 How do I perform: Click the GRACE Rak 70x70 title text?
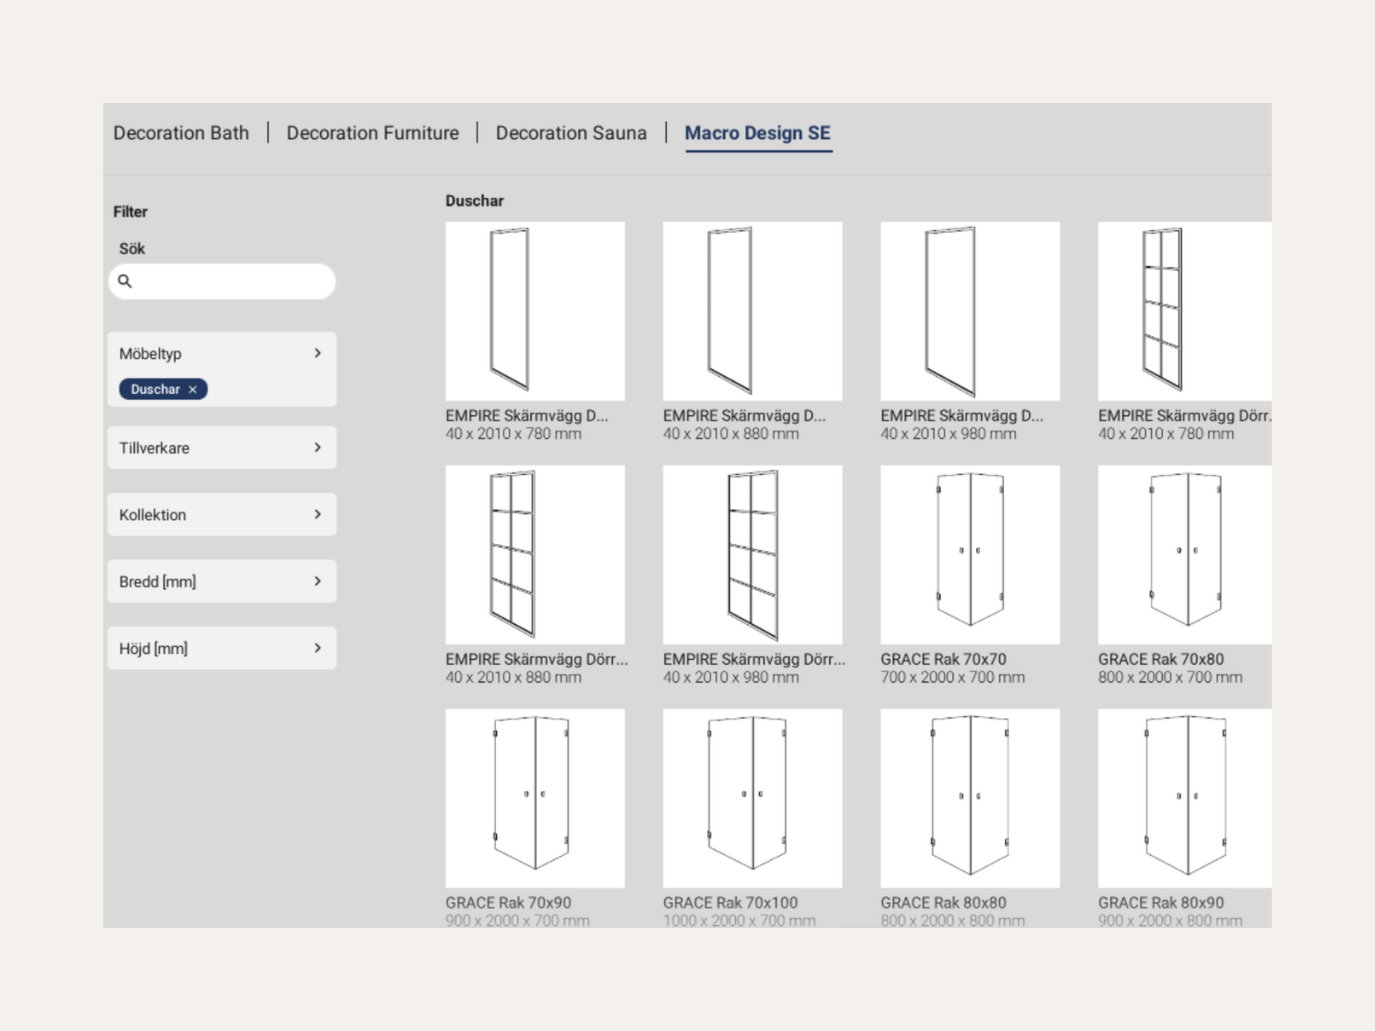click(943, 659)
